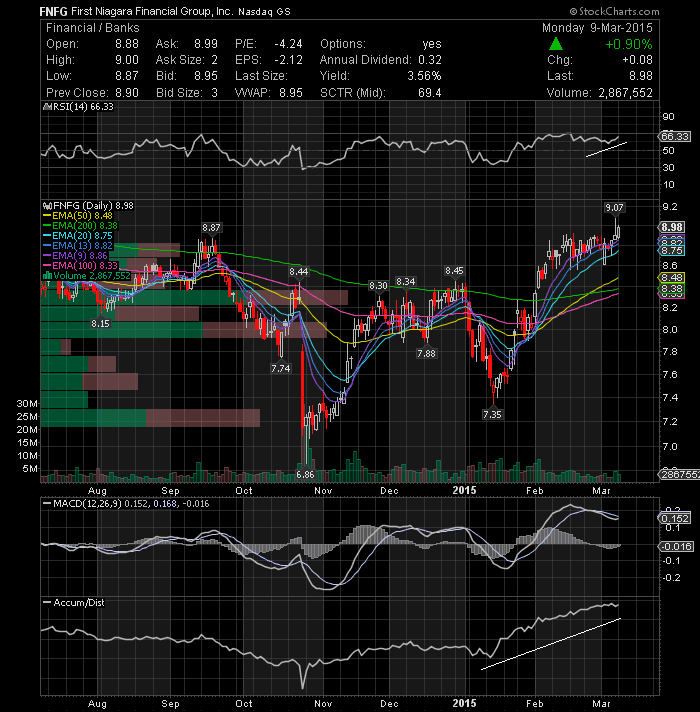Screen dimensions: 700x712
Task: Click the -0.016 histogram tag on right axis
Action: pyautogui.click(x=675, y=546)
